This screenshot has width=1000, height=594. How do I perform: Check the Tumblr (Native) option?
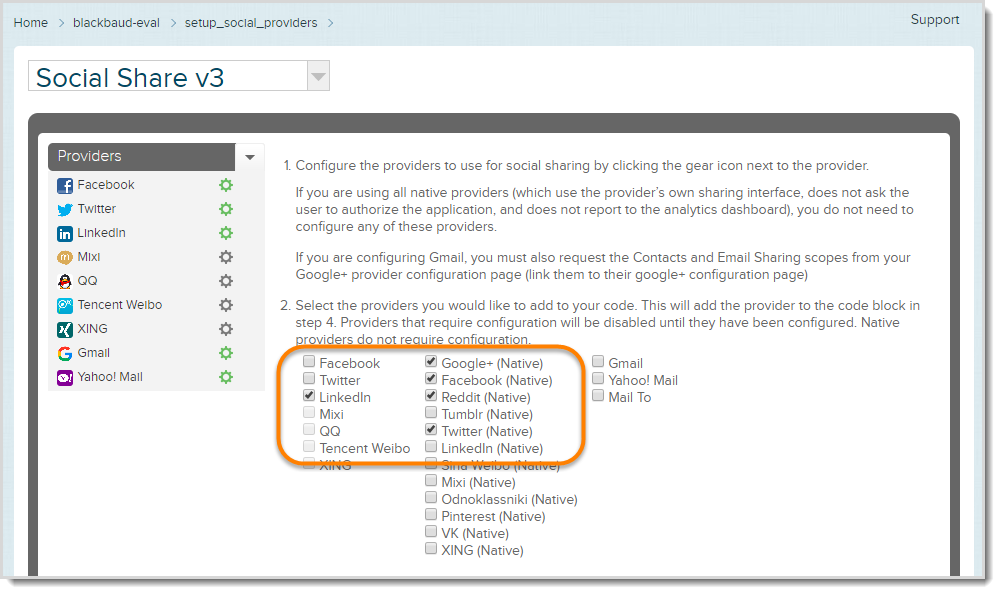[x=431, y=413]
